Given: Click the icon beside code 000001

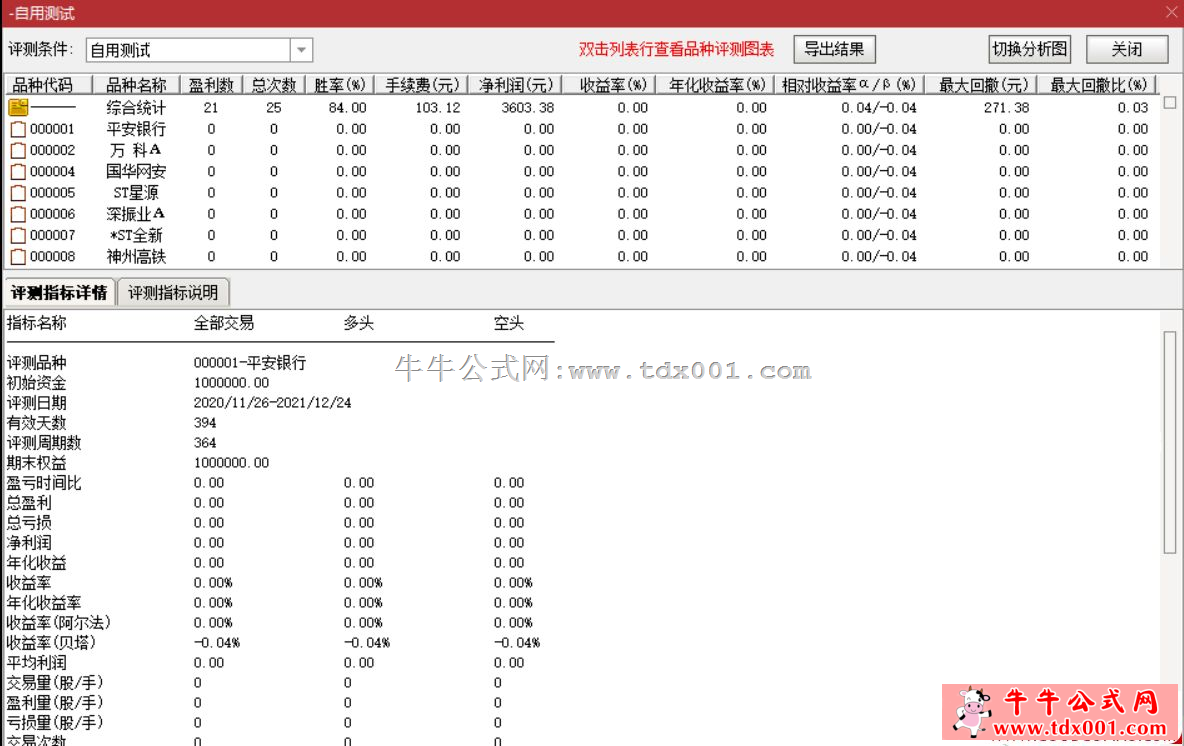Looking at the screenshot, I should [17, 129].
